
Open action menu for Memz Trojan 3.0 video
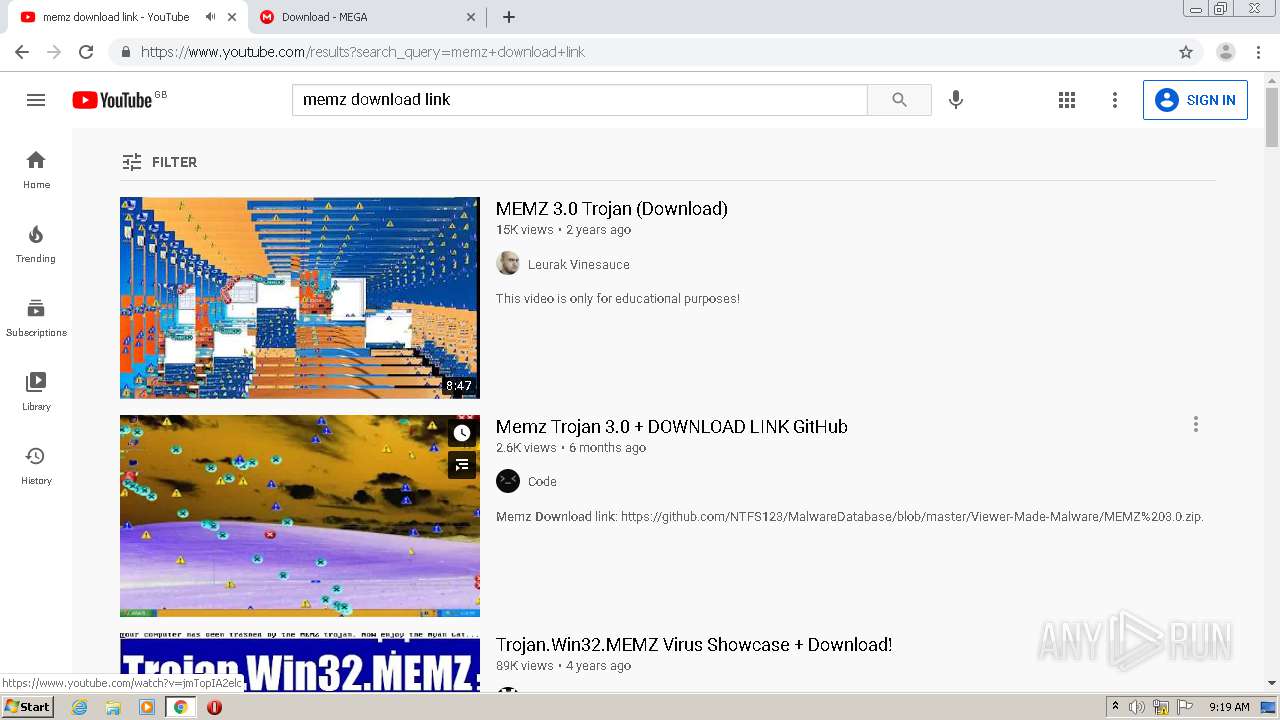tap(1195, 425)
